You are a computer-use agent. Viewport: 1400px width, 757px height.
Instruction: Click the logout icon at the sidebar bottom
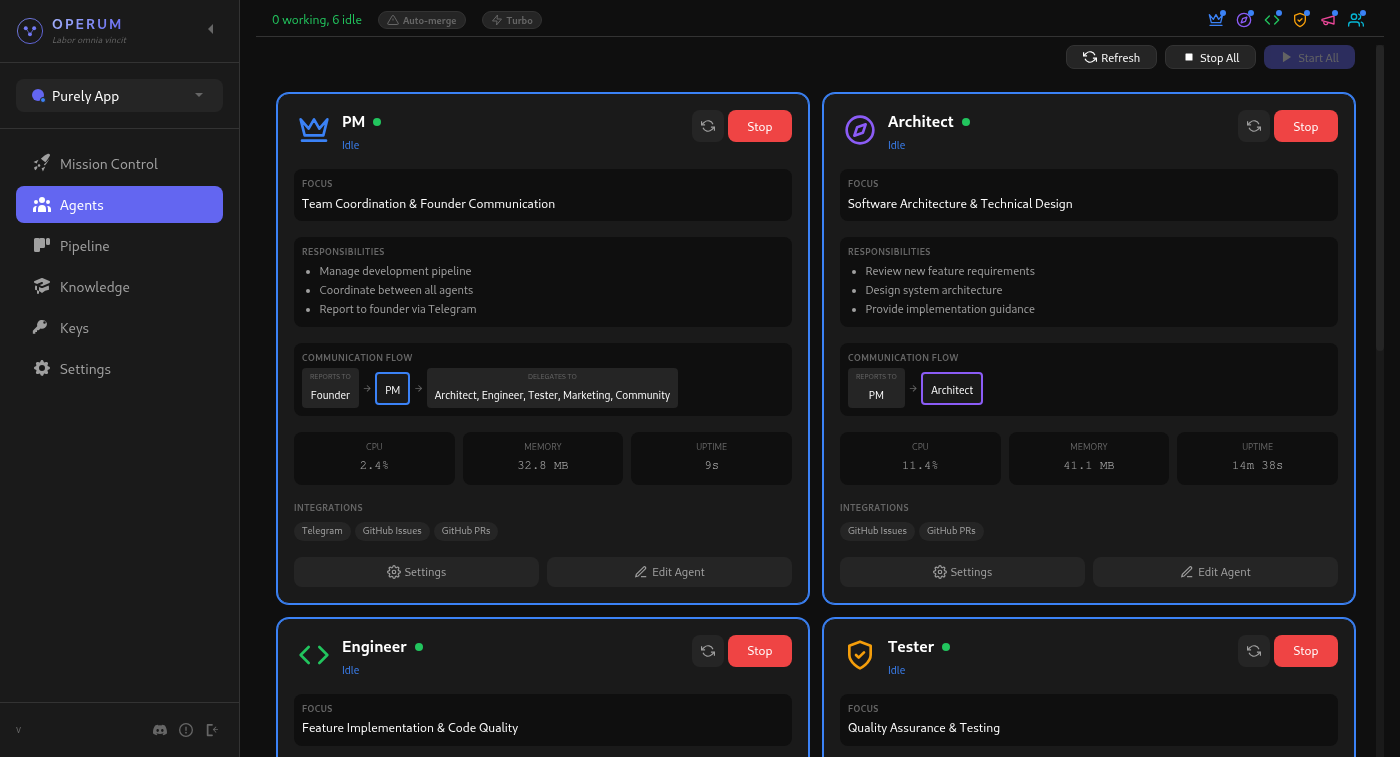tap(212, 730)
